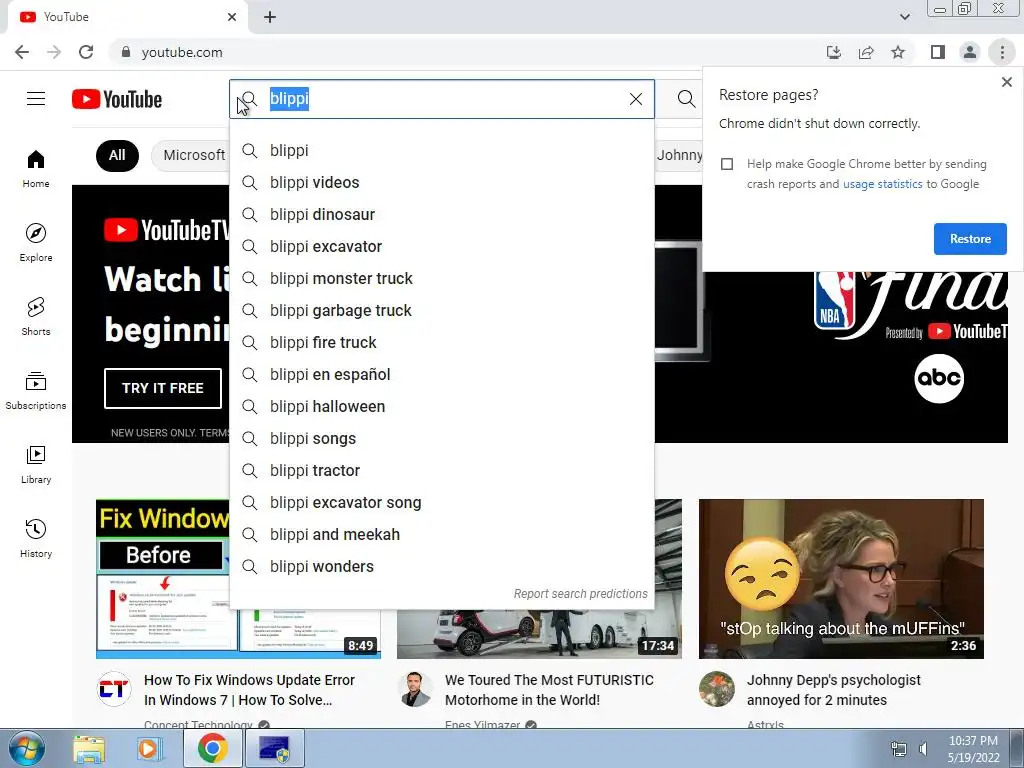
Task: Choose suggestion "blippi dinosaur"
Action: (441, 214)
